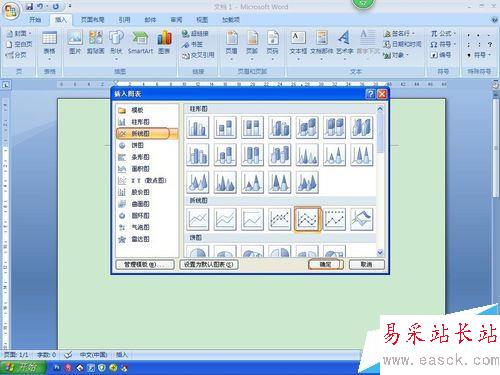Open the Footer (页脚) dropdown

coord(252,45)
